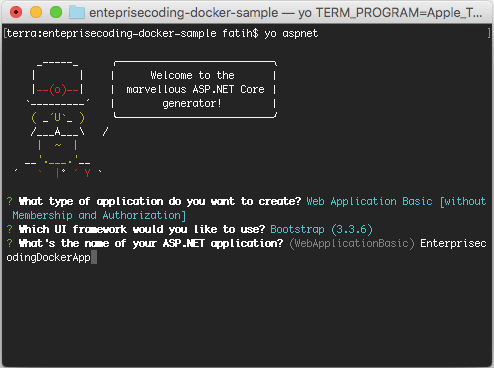Click the 'generator!' banner line

[192, 104]
